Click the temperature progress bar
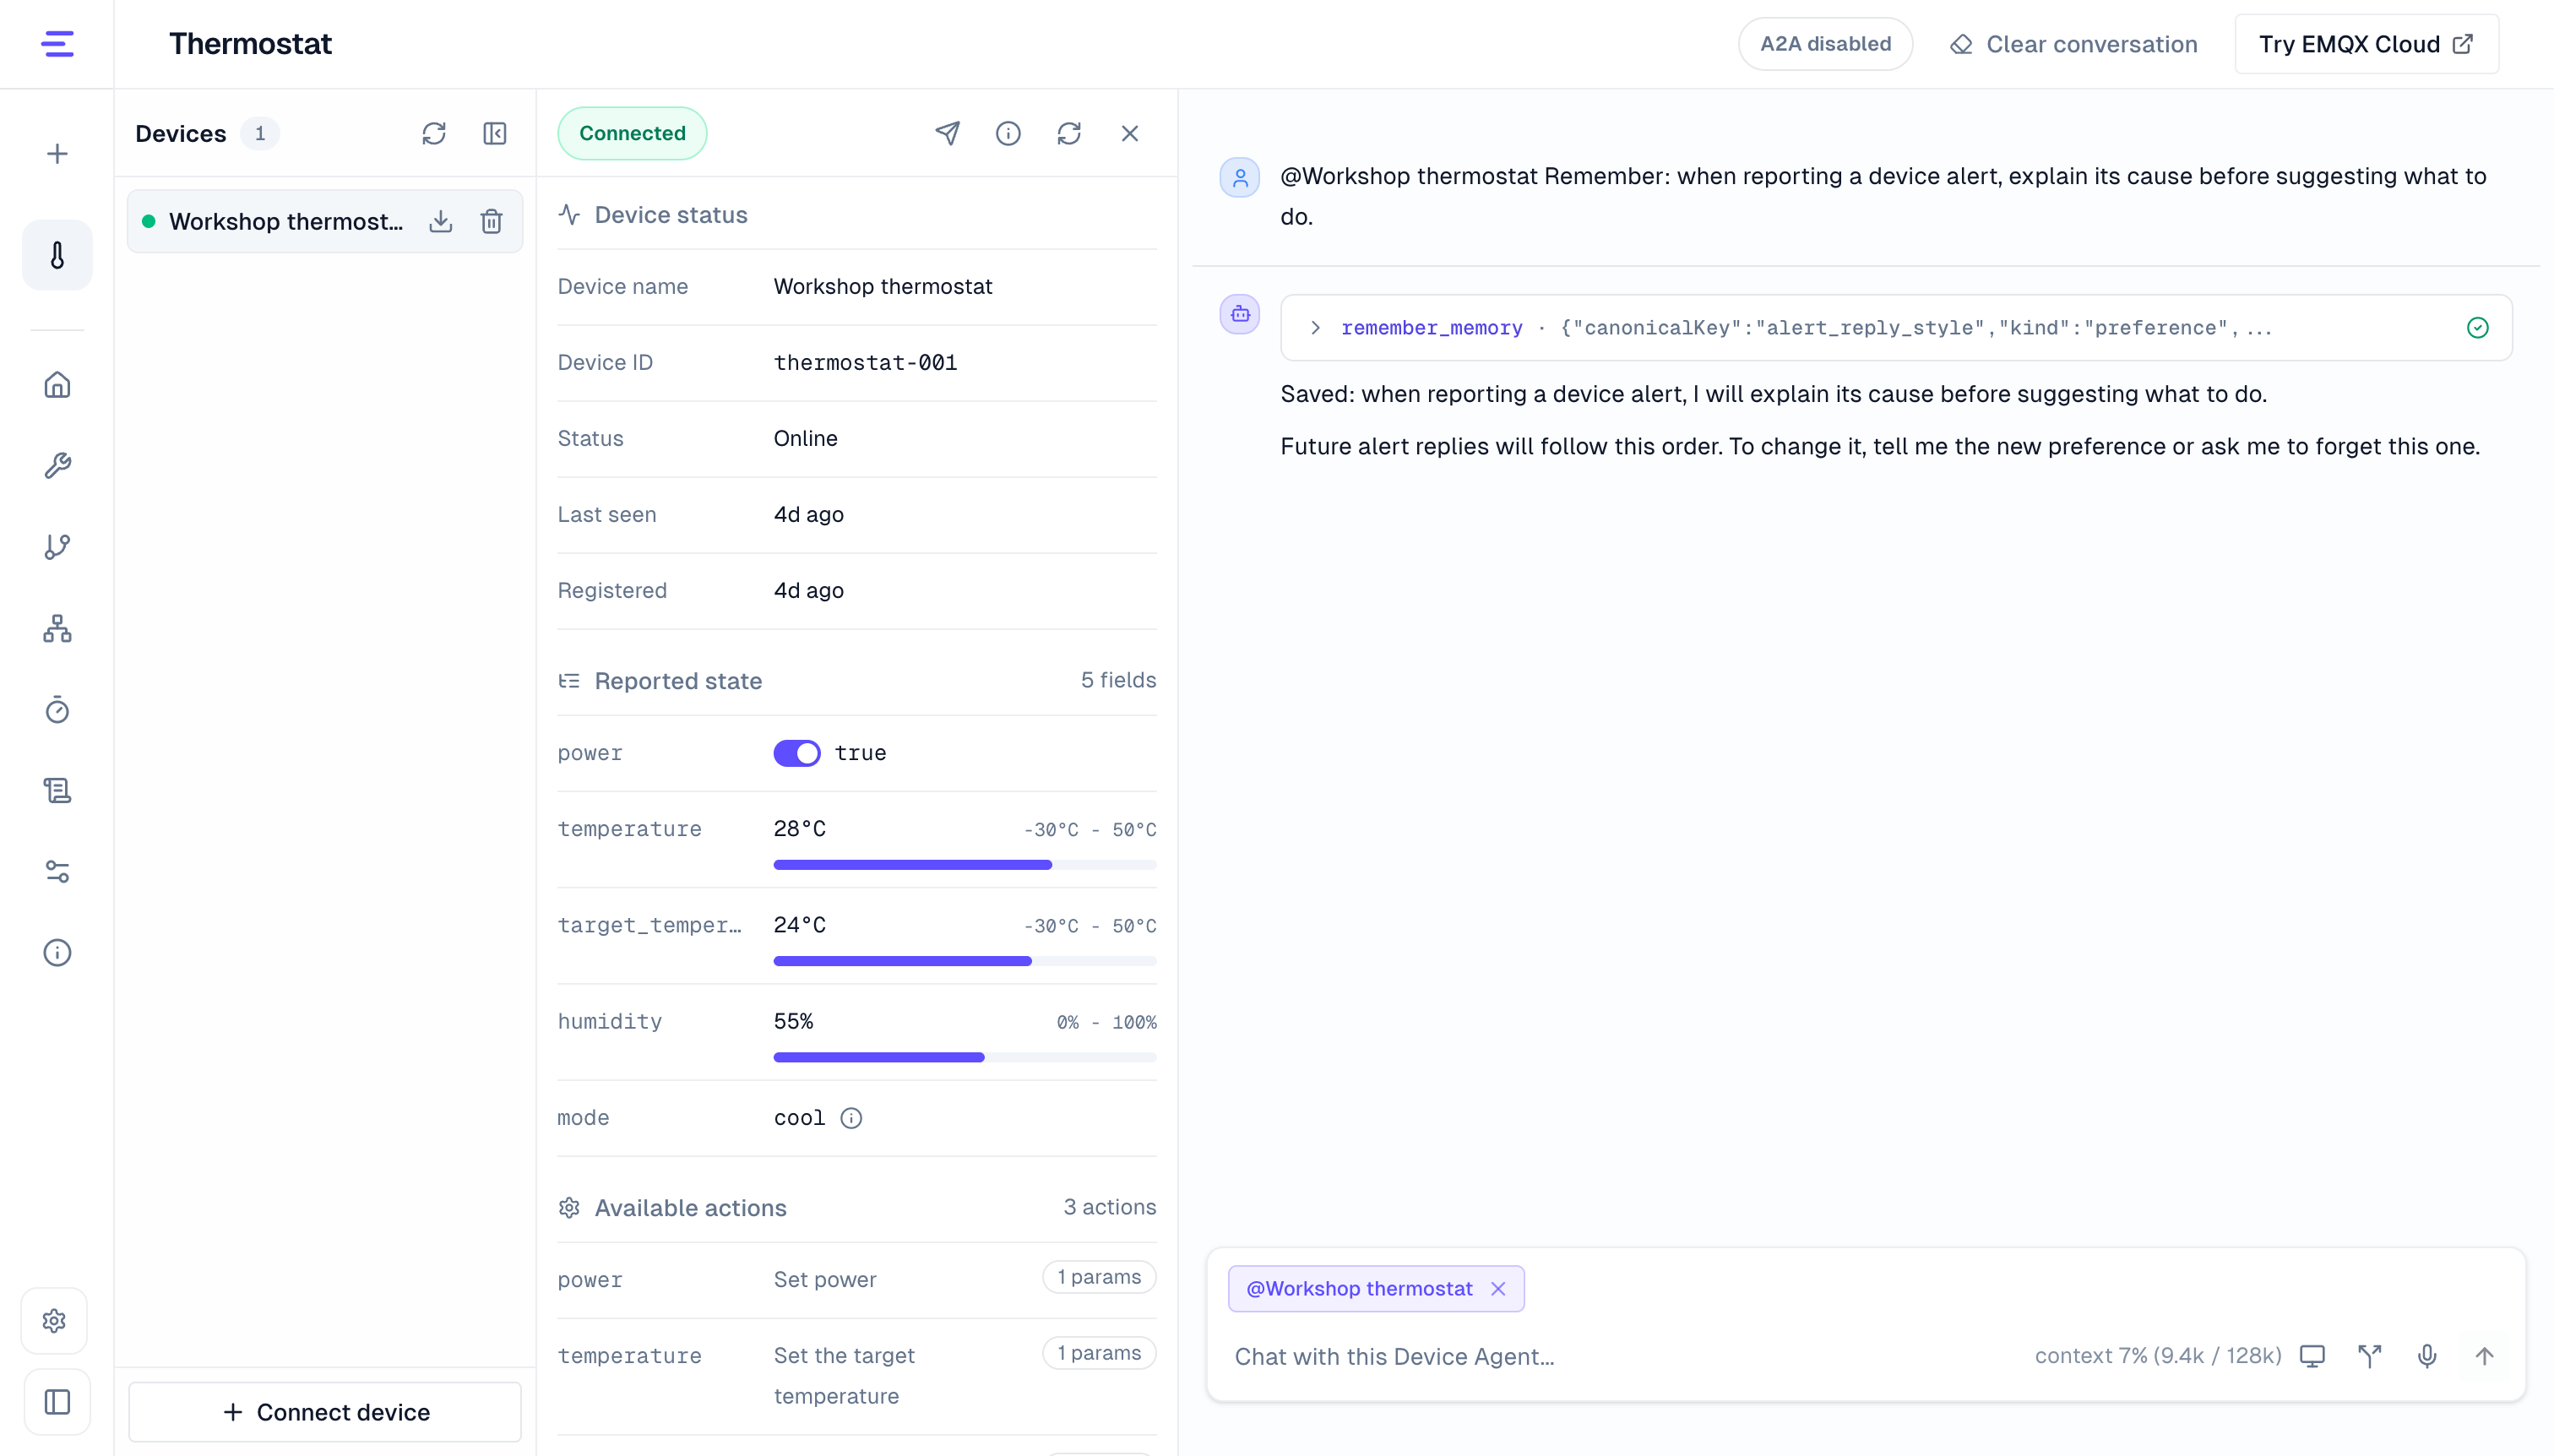The height and width of the screenshot is (1456, 2554). point(965,865)
